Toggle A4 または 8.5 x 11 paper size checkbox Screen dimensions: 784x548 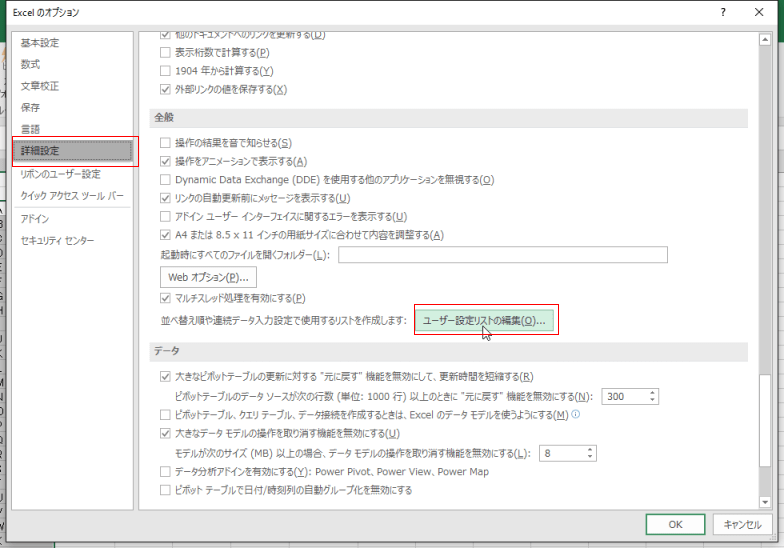coord(165,234)
